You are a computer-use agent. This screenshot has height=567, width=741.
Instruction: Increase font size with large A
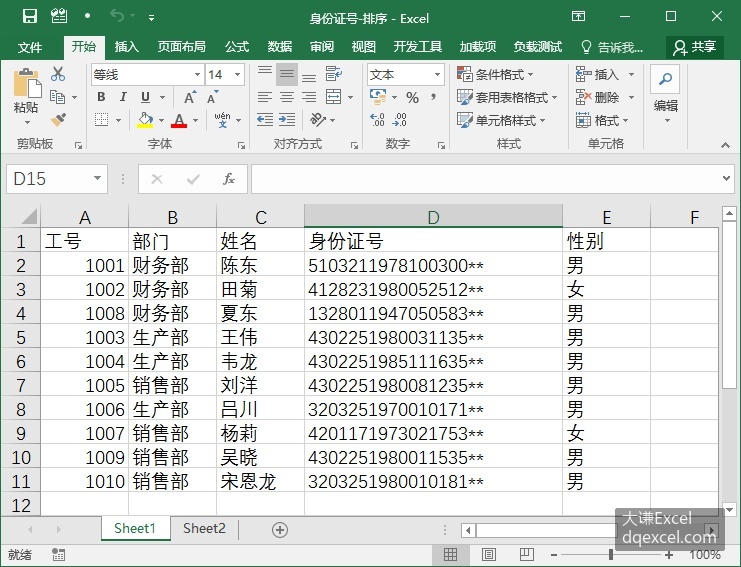coord(190,97)
